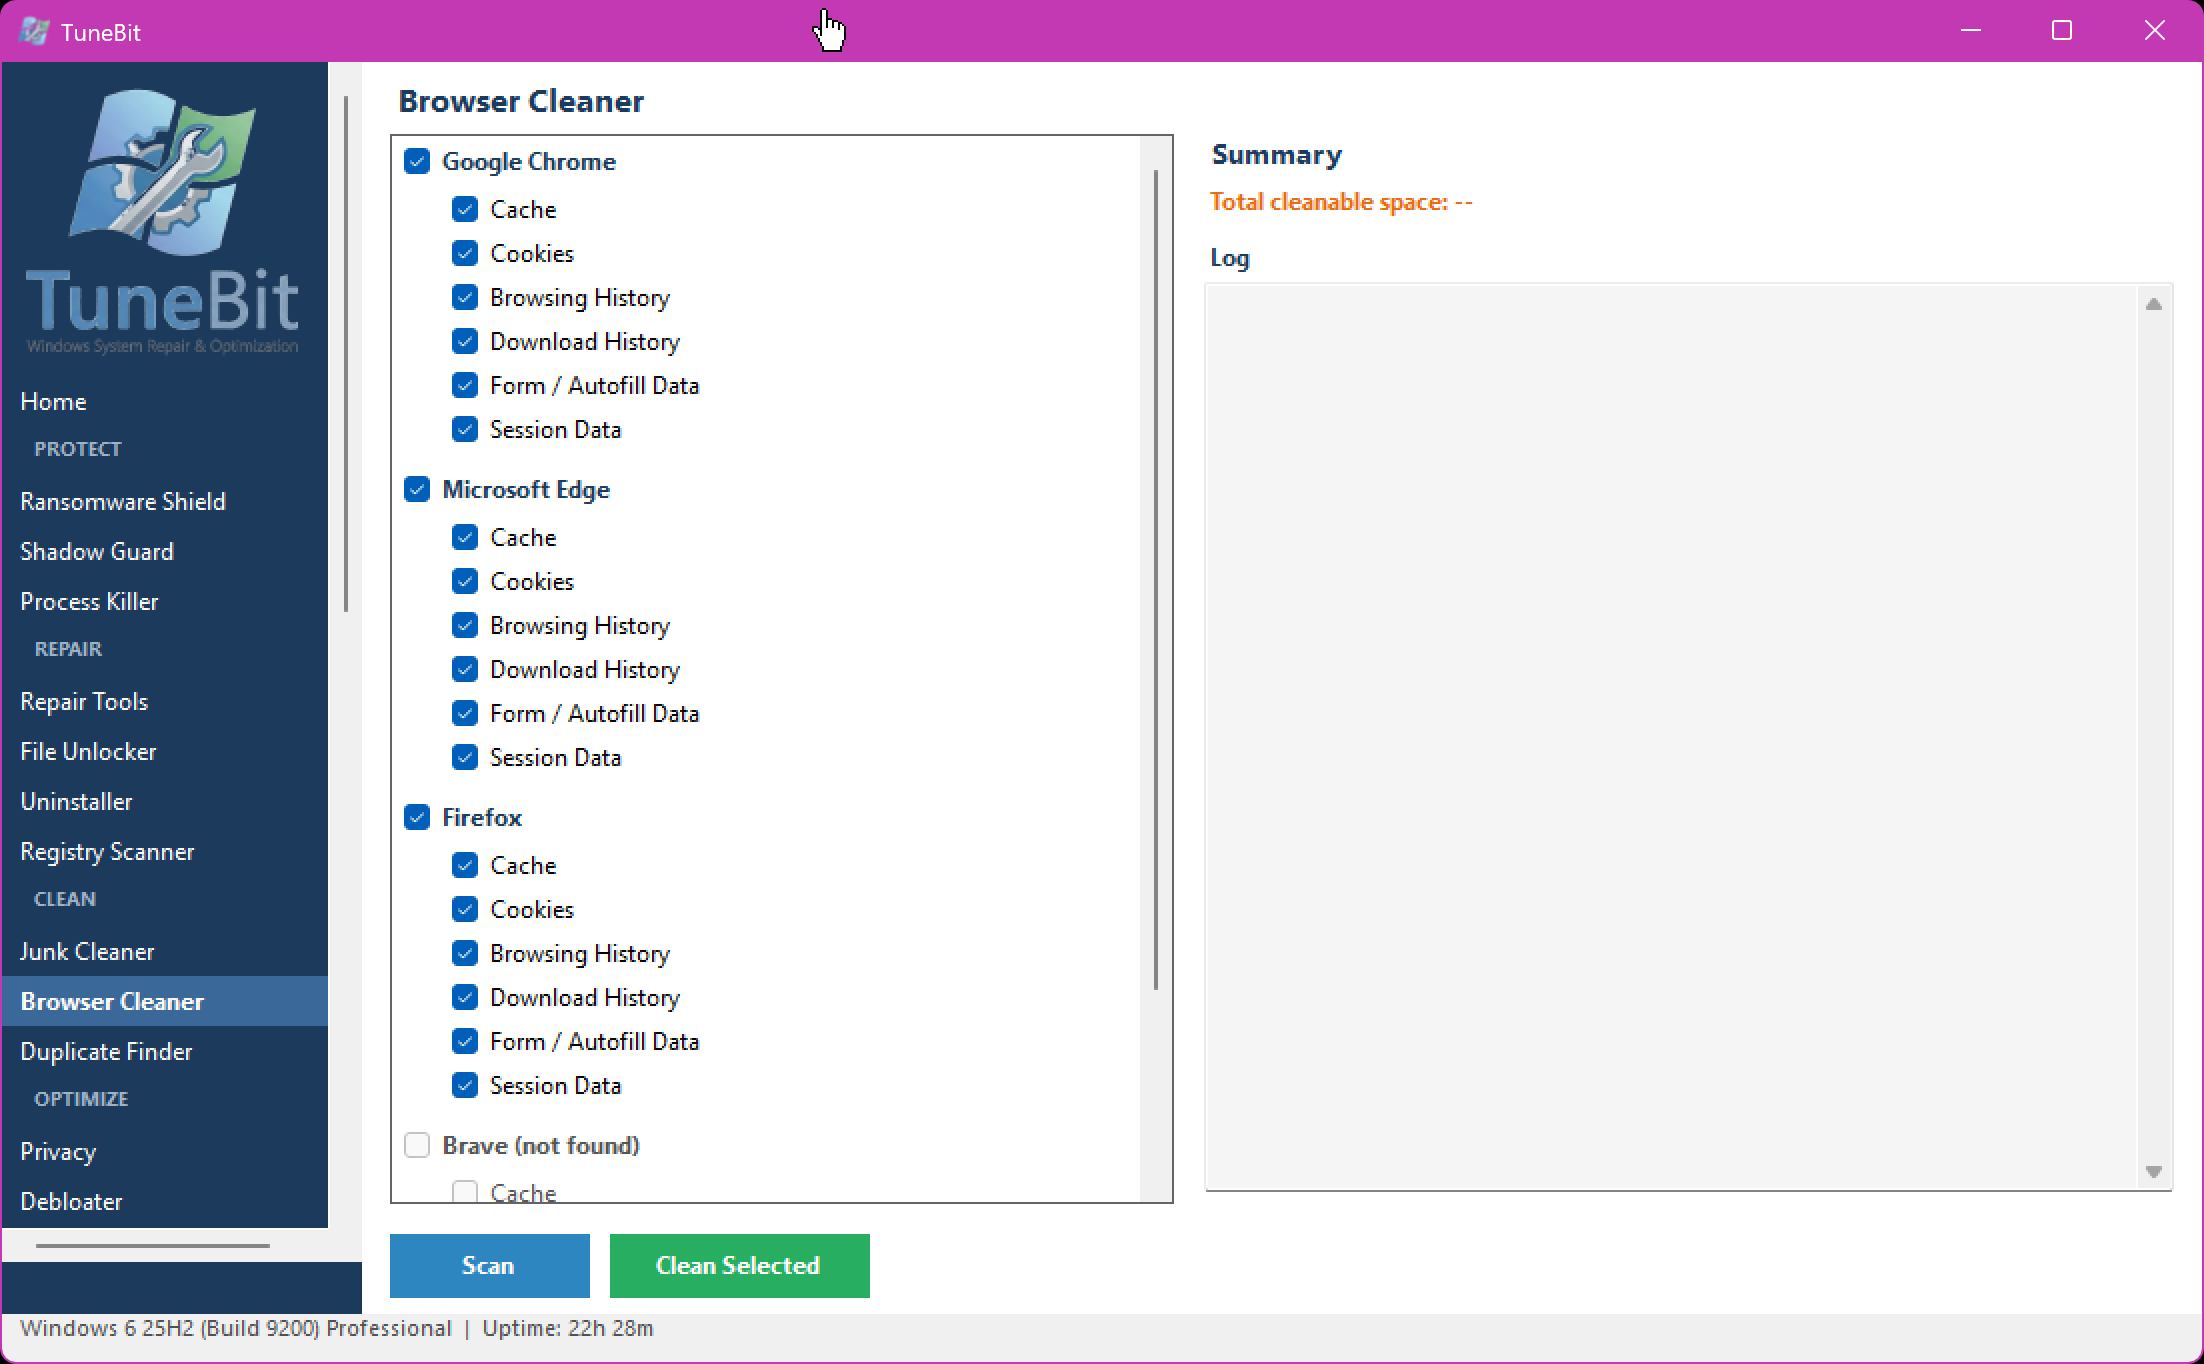The width and height of the screenshot is (2204, 1364).
Task: Check the Brave (not found) checkbox
Action: pyautogui.click(x=417, y=1145)
